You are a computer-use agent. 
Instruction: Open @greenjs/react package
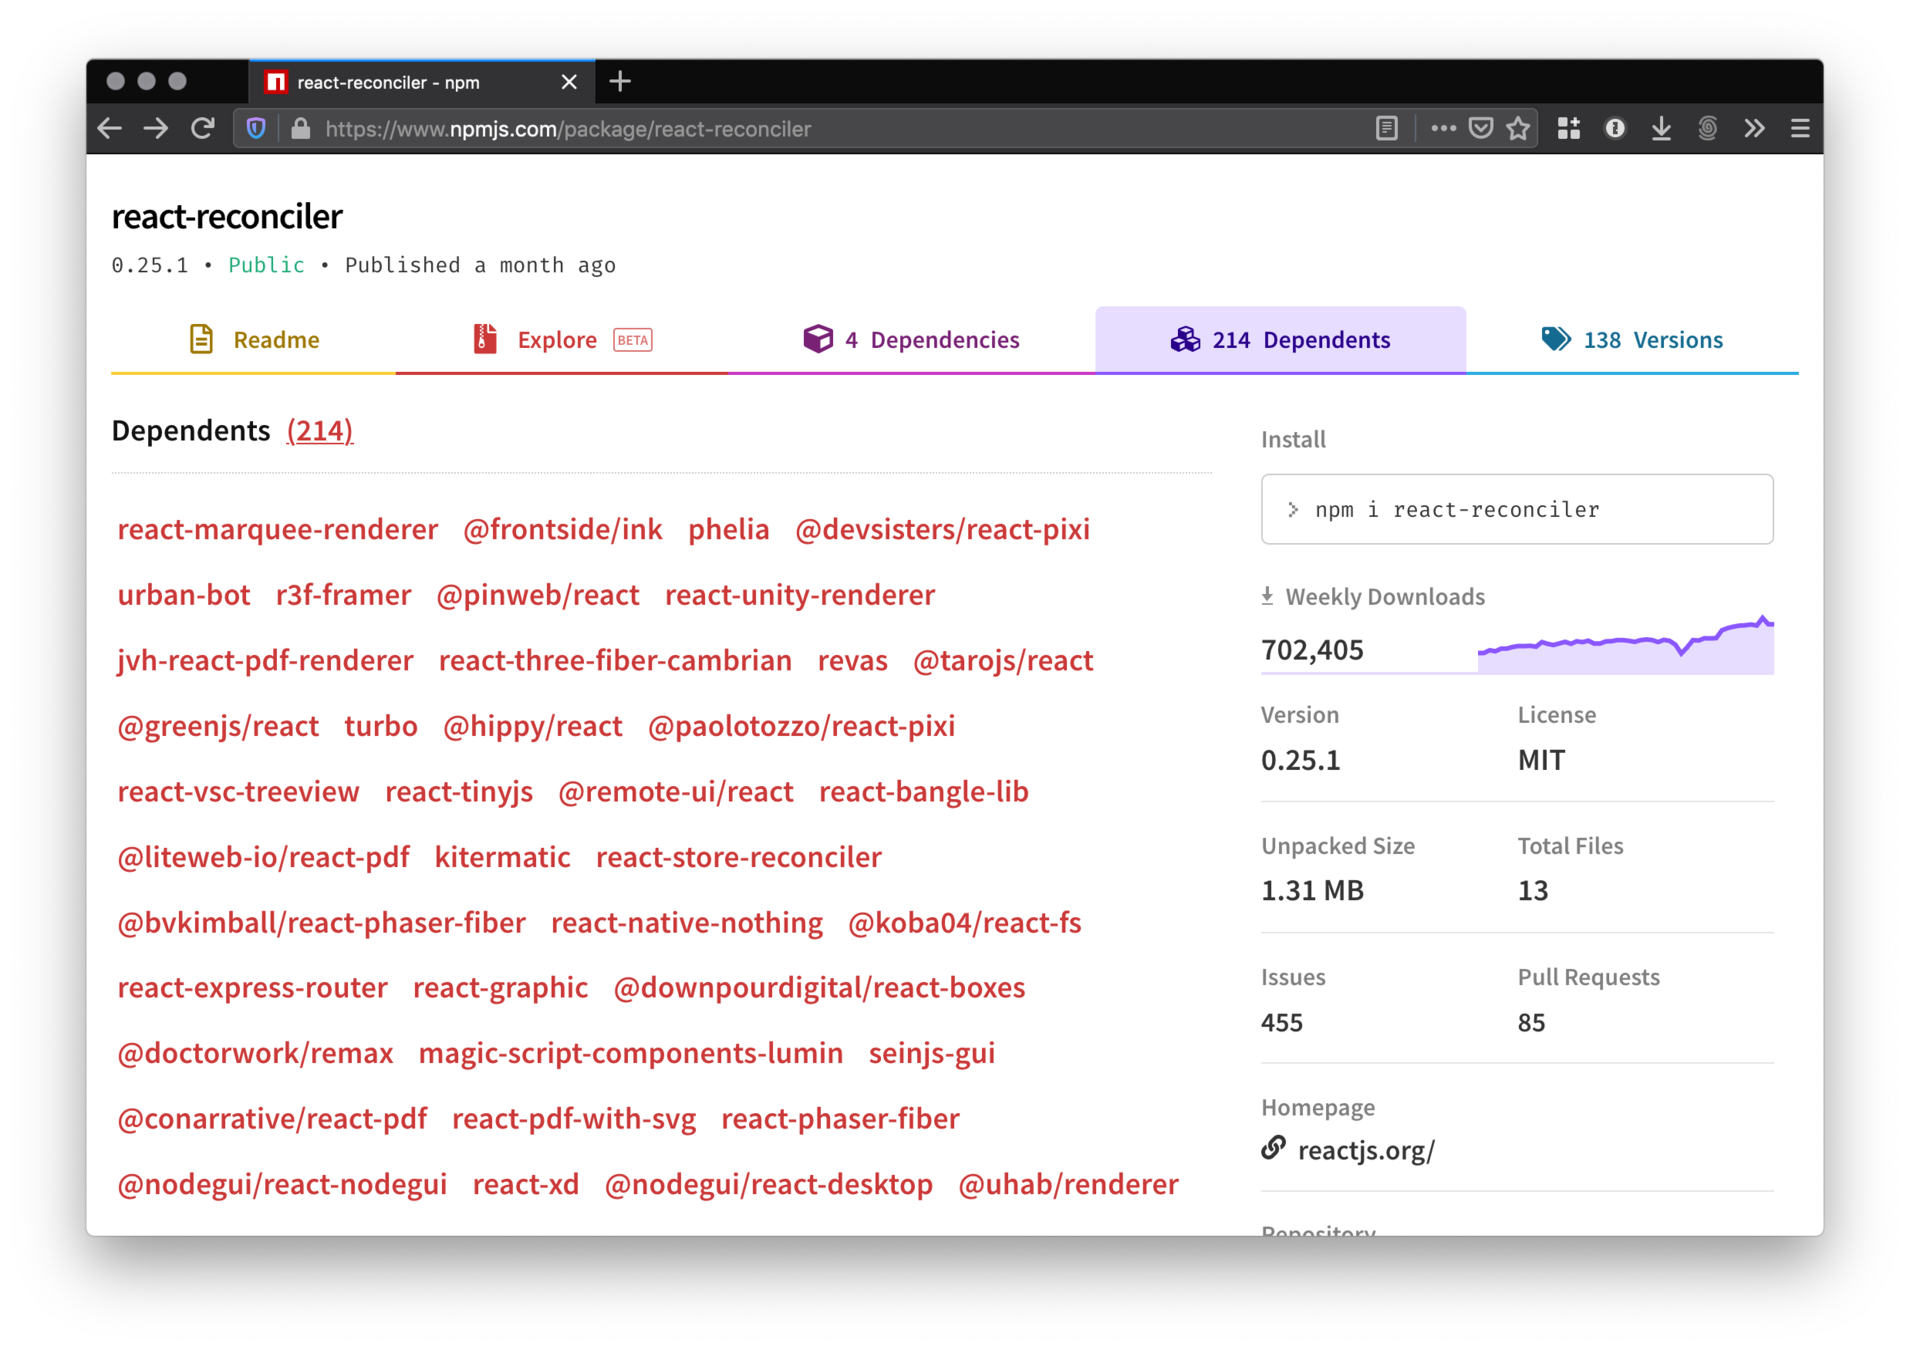click(218, 726)
